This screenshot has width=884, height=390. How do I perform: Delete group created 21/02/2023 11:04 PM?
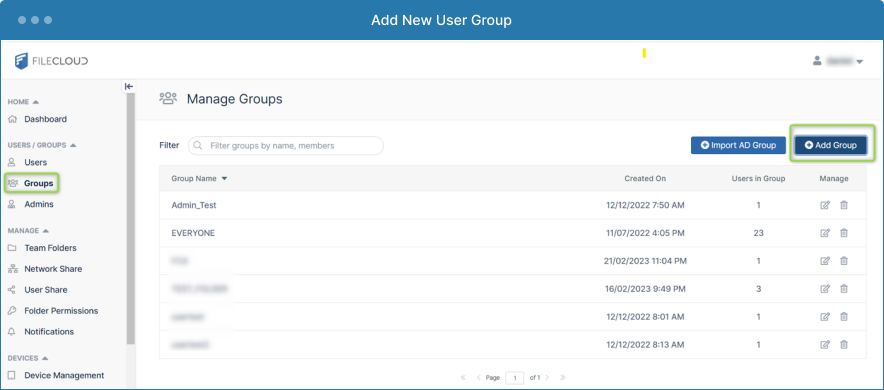(x=844, y=260)
